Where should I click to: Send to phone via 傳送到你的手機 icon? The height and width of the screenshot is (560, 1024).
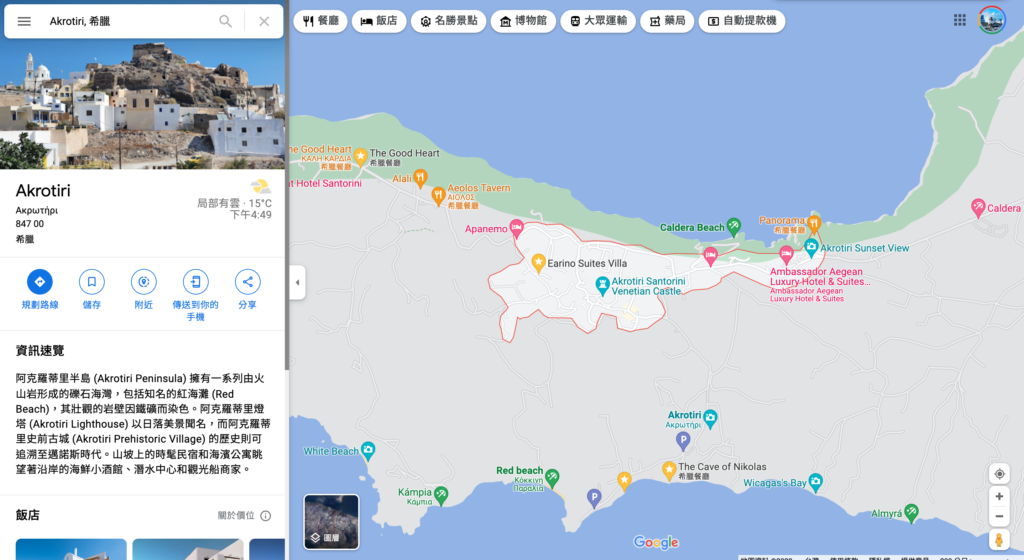[x=196, y=282]
